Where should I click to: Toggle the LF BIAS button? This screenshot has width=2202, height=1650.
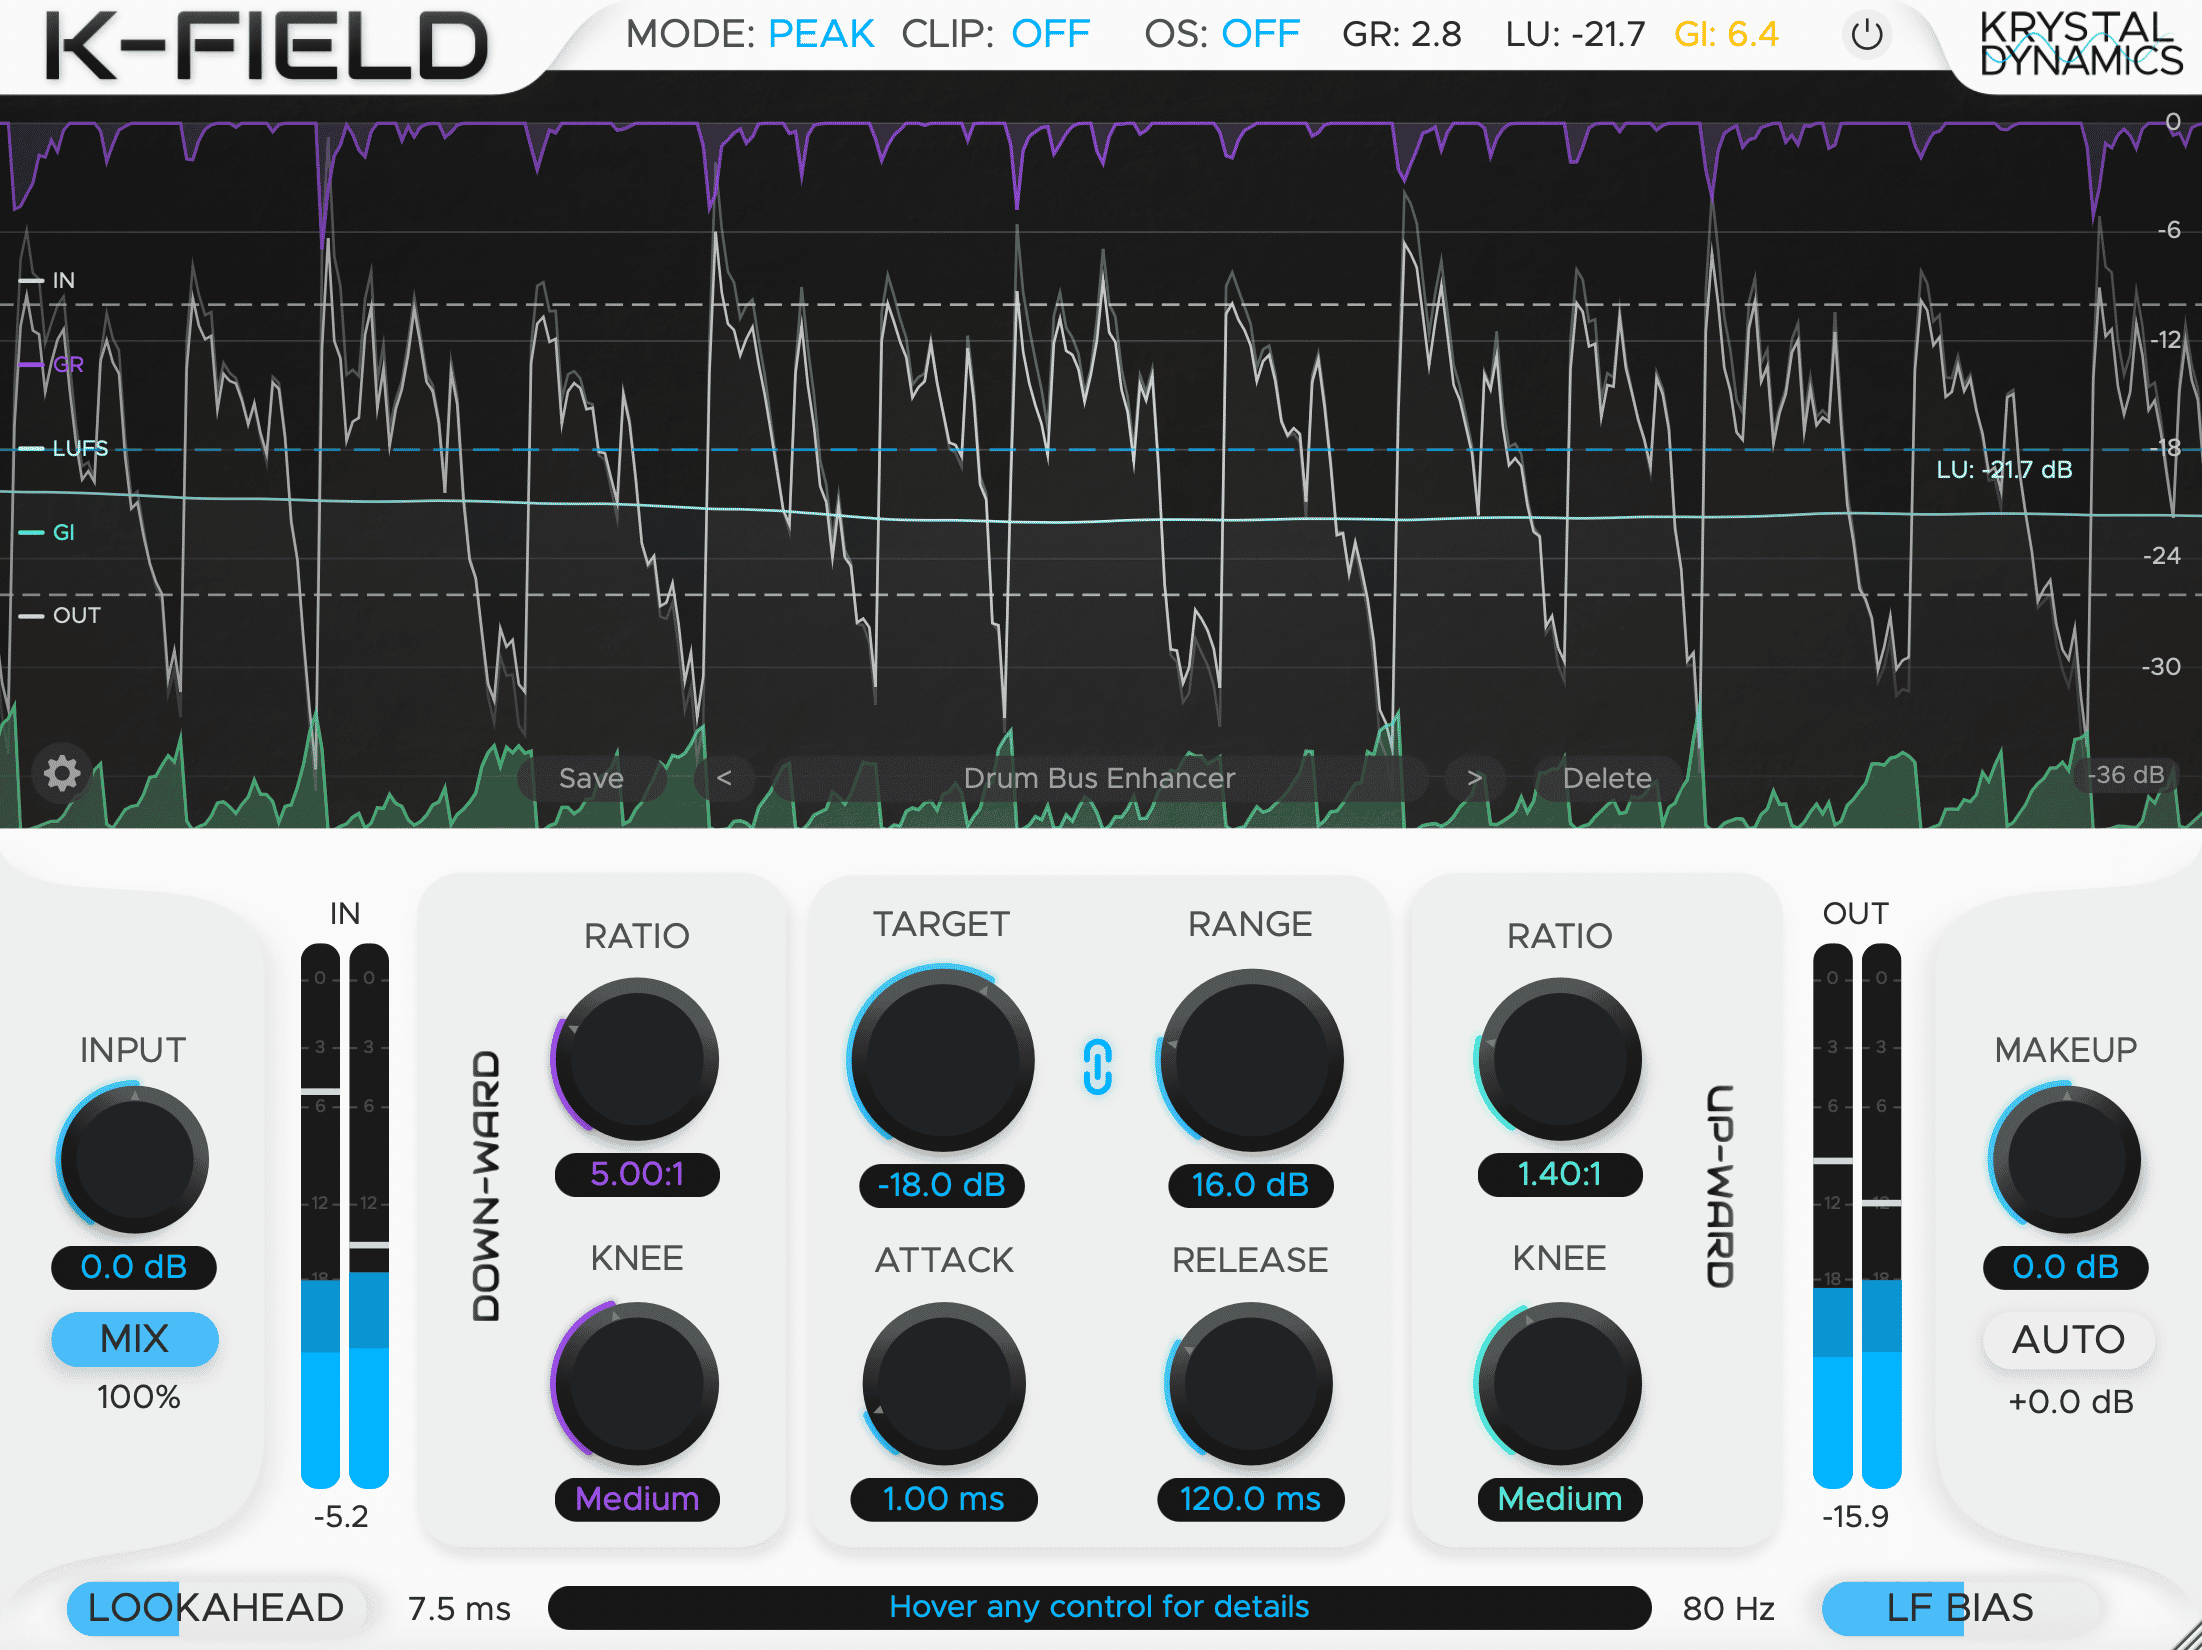pos(1960,1608)
